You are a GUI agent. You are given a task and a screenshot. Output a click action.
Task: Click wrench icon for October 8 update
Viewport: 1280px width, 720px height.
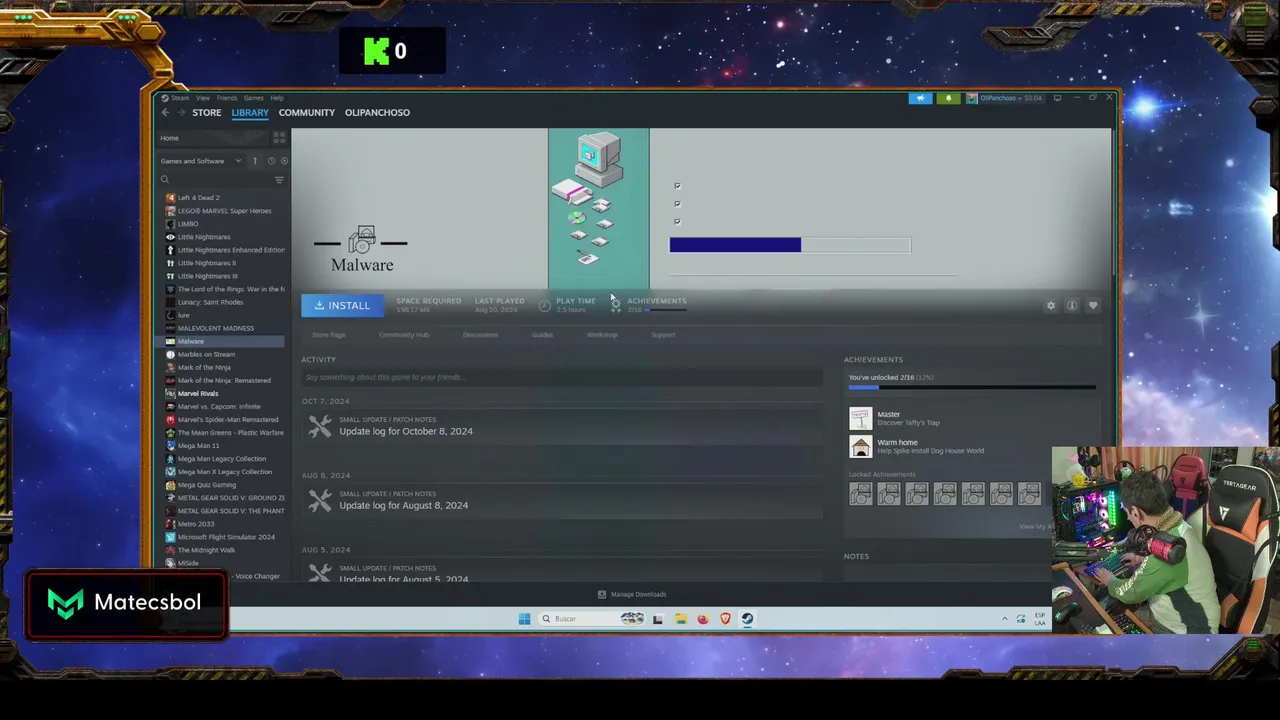tap(319, 426)
